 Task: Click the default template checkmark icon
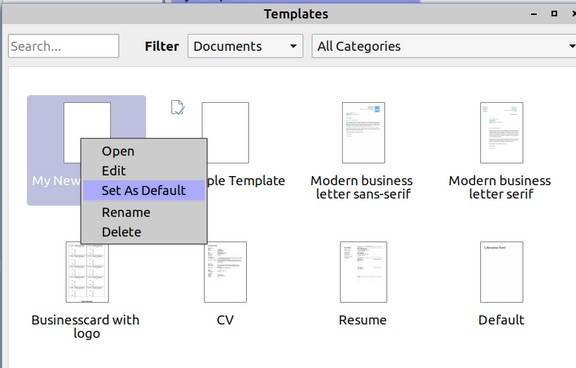click(x=178, y=108)
